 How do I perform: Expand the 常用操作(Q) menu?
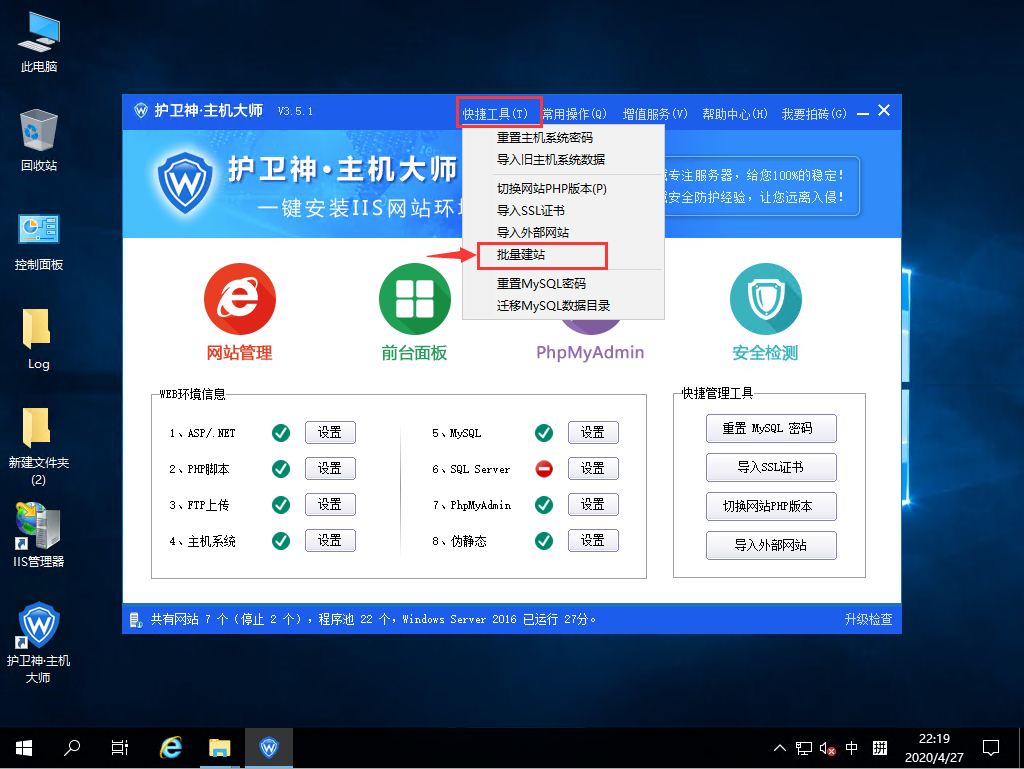(575, 114)
